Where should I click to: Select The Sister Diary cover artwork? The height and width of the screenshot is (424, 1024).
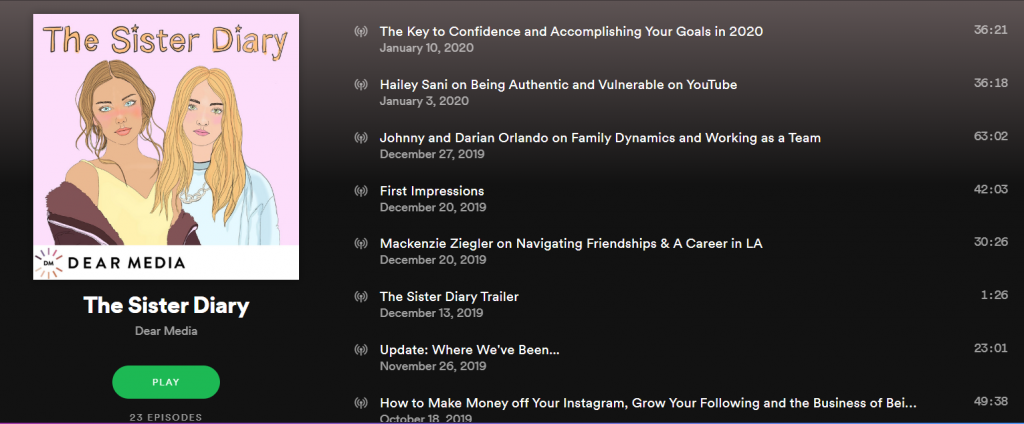pyautogui.click(x=166, y=147)
